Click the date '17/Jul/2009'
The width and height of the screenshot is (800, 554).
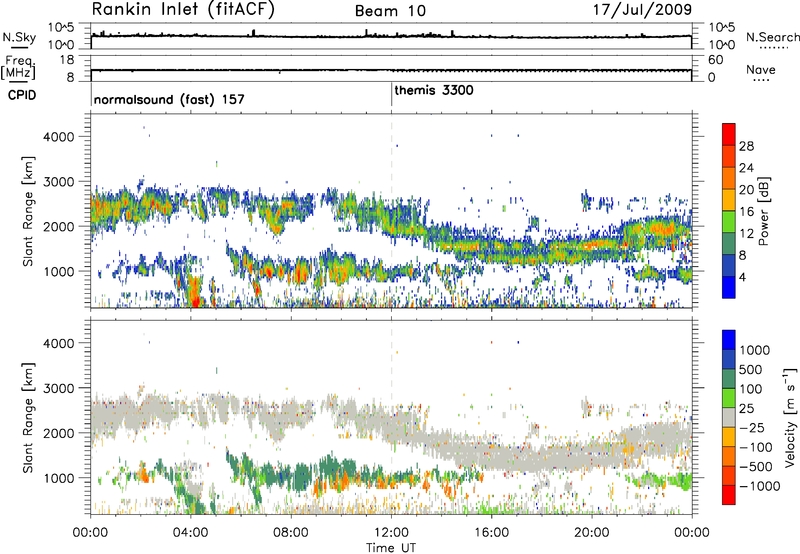point(642,10)
